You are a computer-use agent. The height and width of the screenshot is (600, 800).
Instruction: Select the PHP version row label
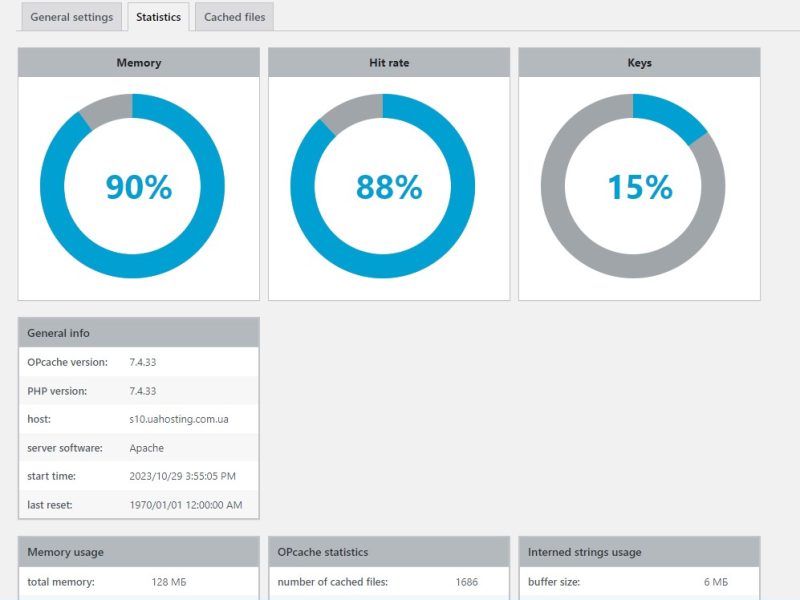(x=57, y=391)
